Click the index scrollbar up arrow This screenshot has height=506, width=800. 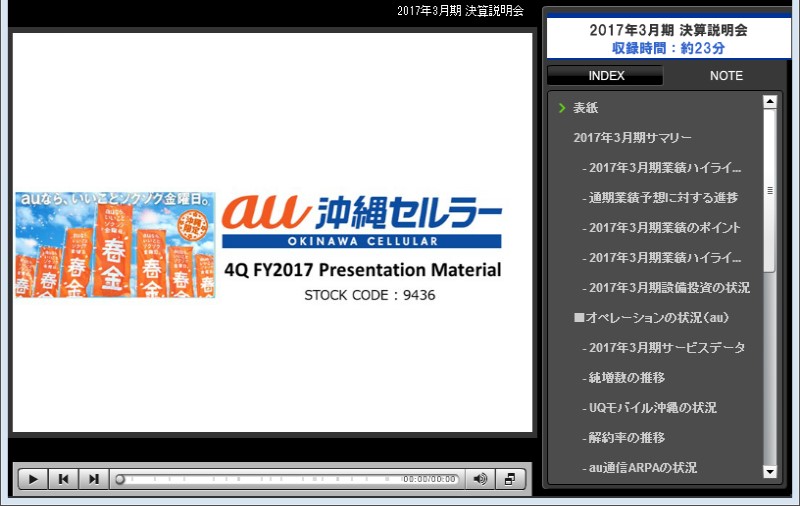pos(770,102)
